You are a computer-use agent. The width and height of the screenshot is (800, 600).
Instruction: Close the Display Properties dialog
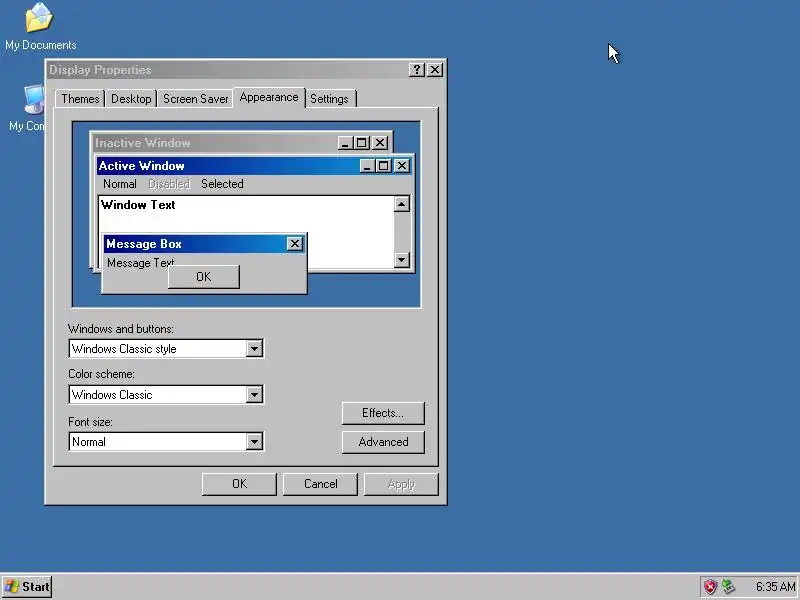tap(435, 70)
